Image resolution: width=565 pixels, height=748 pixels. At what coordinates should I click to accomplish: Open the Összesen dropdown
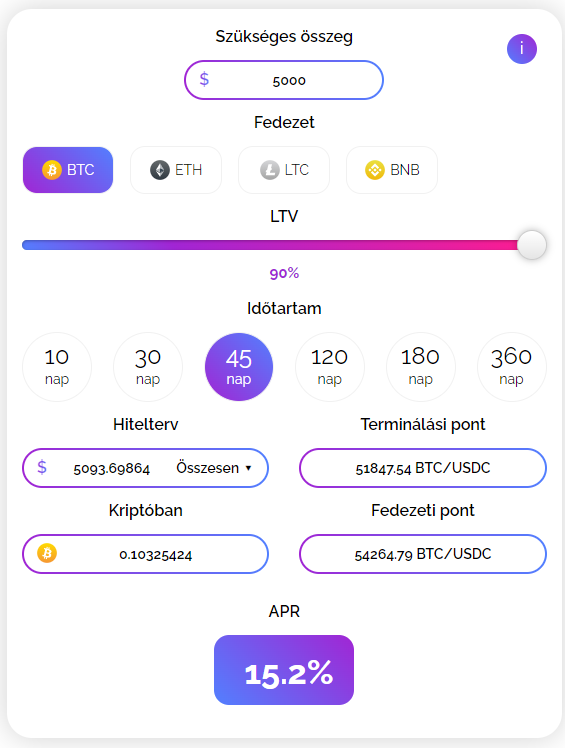(x=214, y=468)
